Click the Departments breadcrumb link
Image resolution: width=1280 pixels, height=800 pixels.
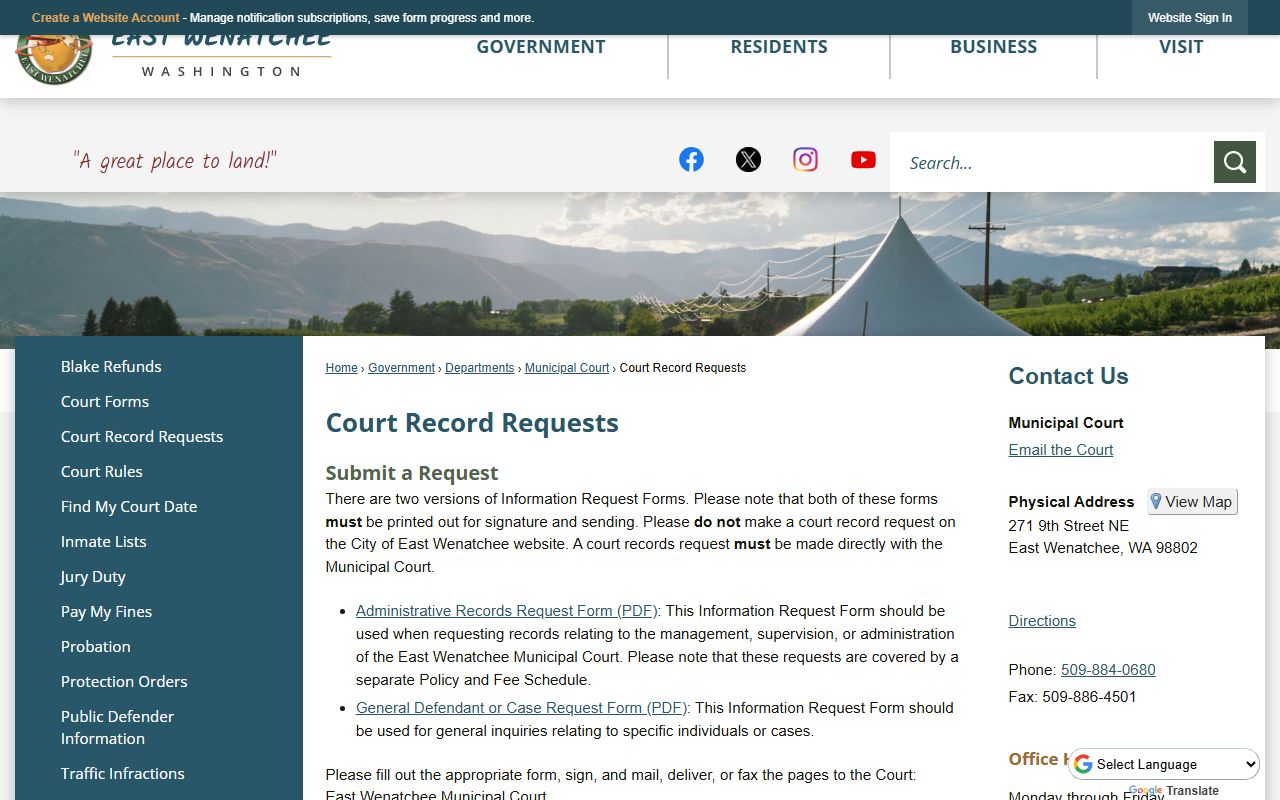[x=480, y=368]
